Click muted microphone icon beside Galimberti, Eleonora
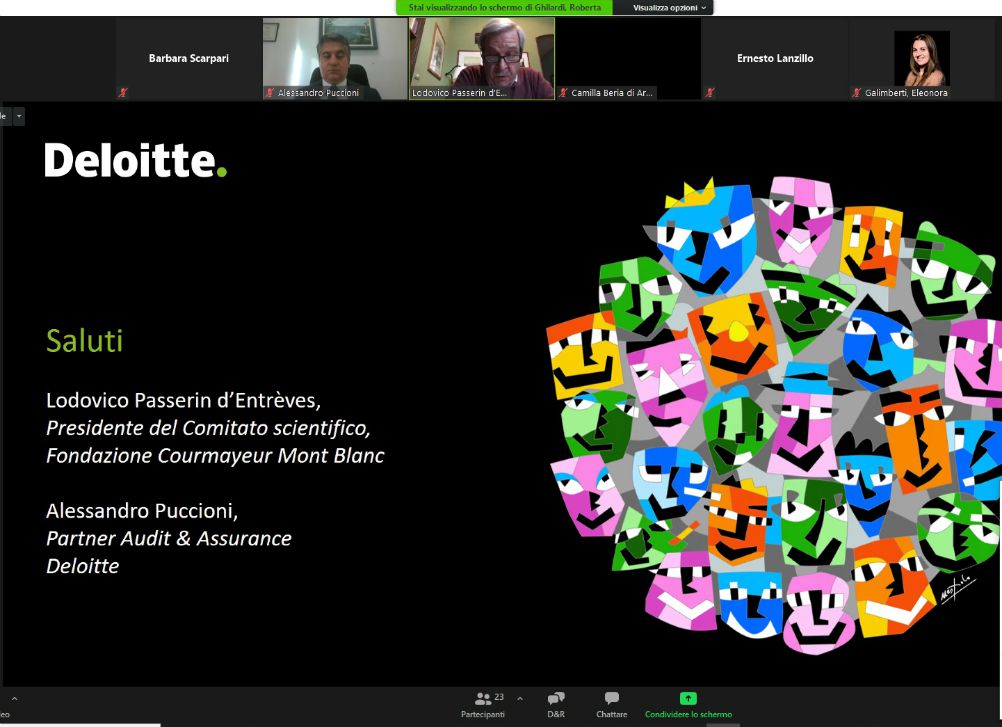The image size is (1002, 727). coord(856,93)
